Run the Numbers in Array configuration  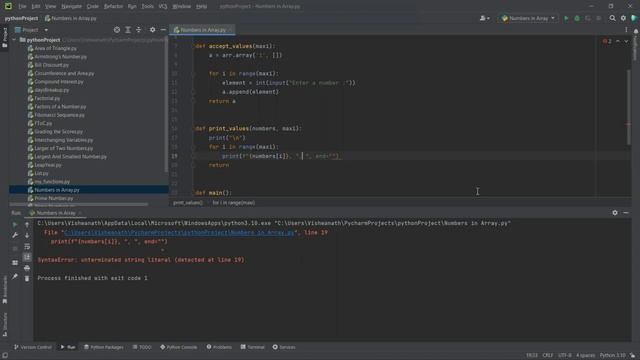point(566,18)
